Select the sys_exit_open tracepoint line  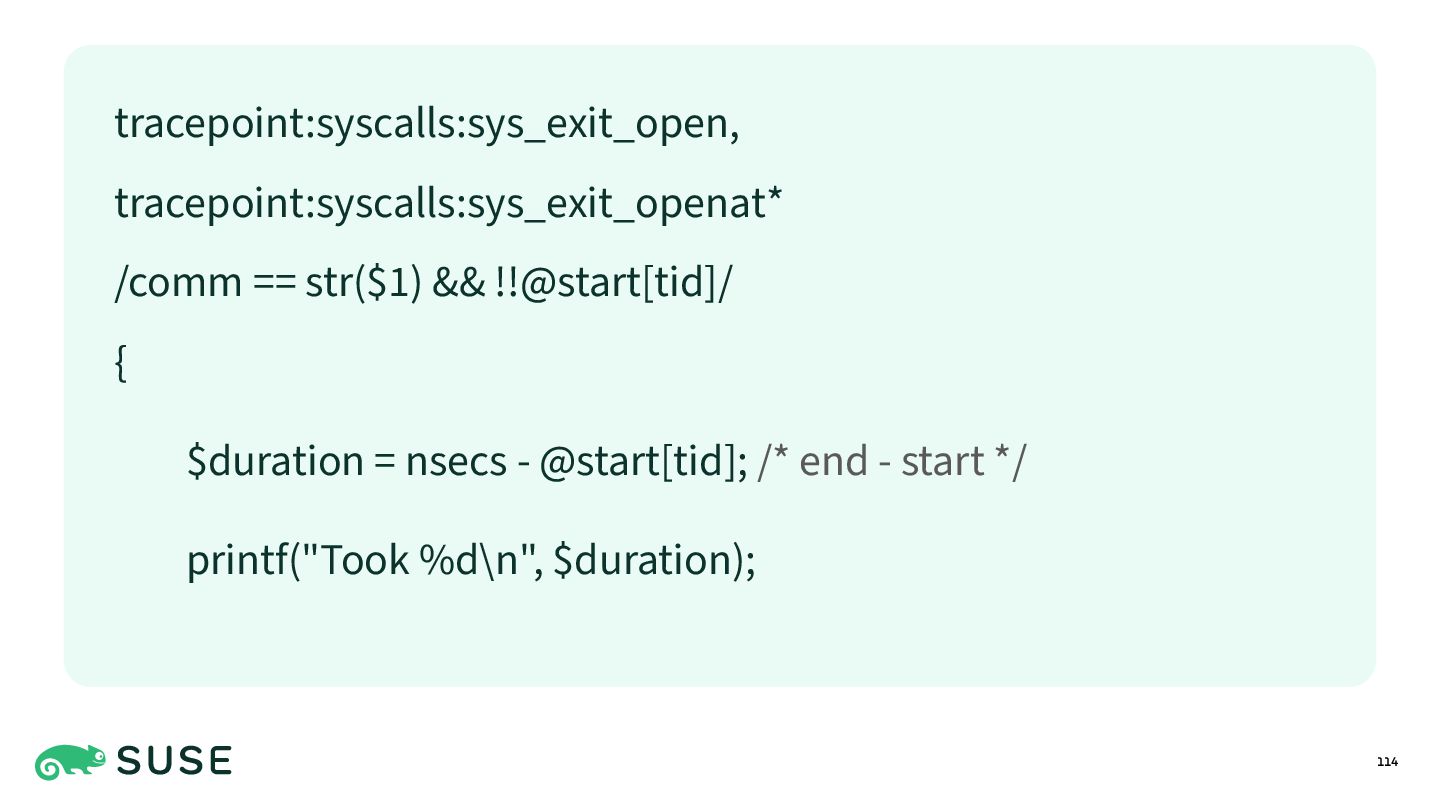(427, 124)
